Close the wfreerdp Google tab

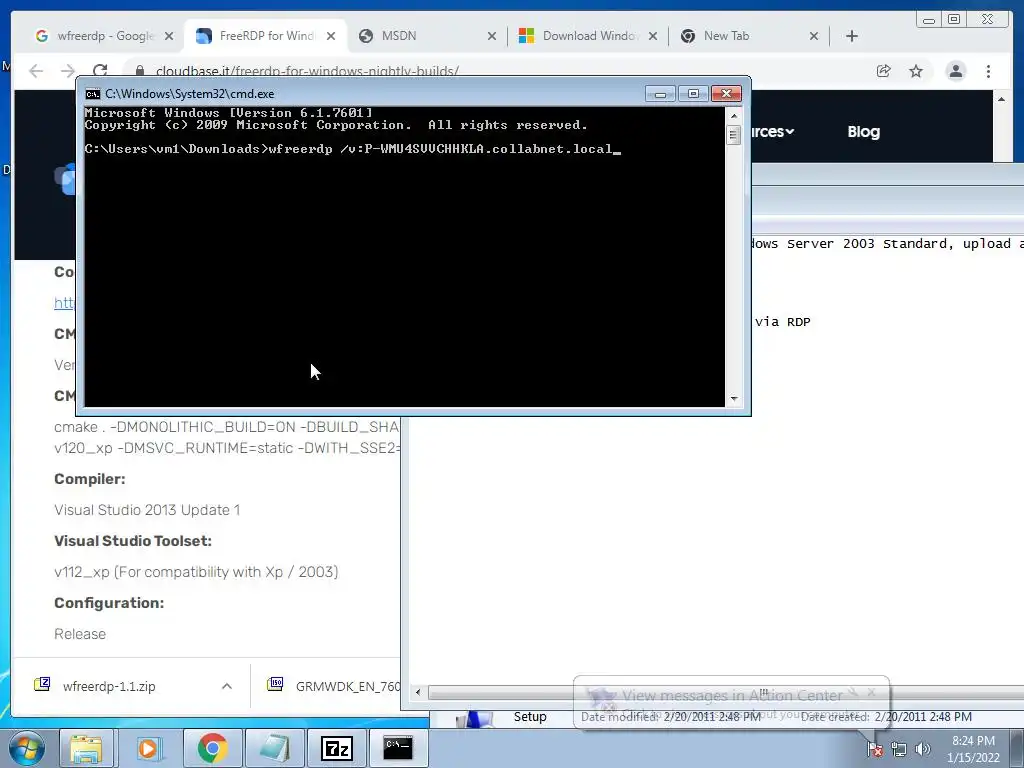pos(169,36)
